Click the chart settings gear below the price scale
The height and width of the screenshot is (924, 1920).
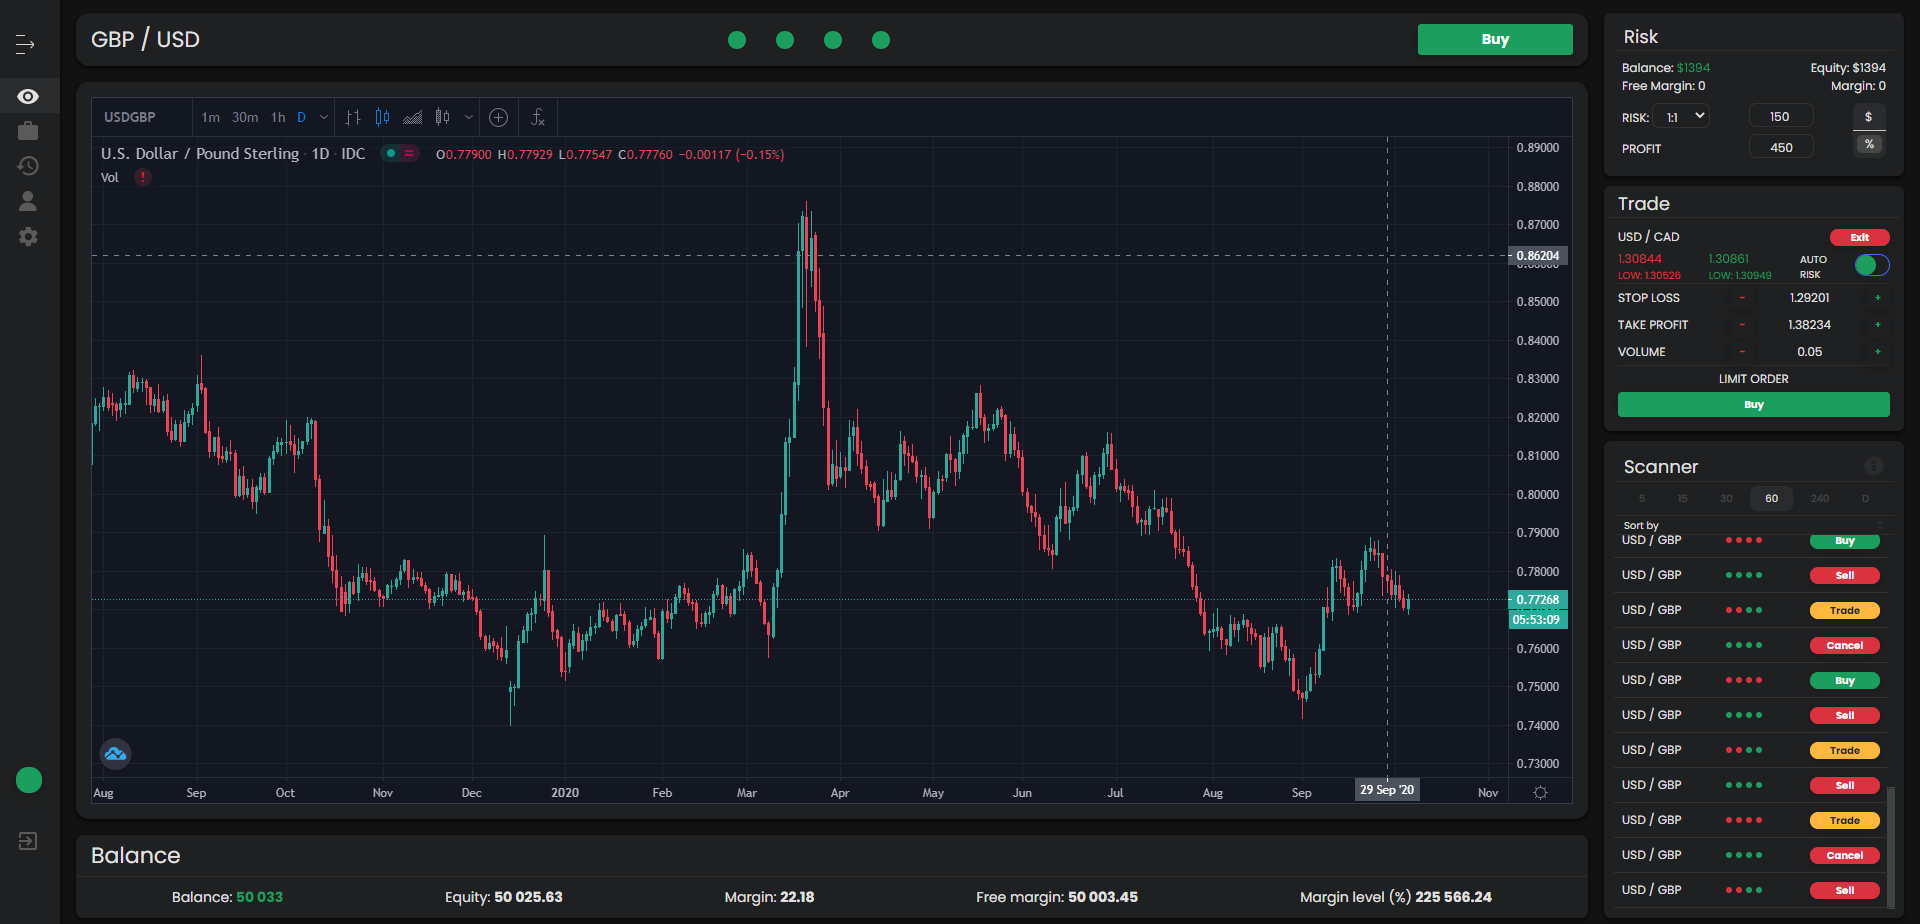point(1540,792)
